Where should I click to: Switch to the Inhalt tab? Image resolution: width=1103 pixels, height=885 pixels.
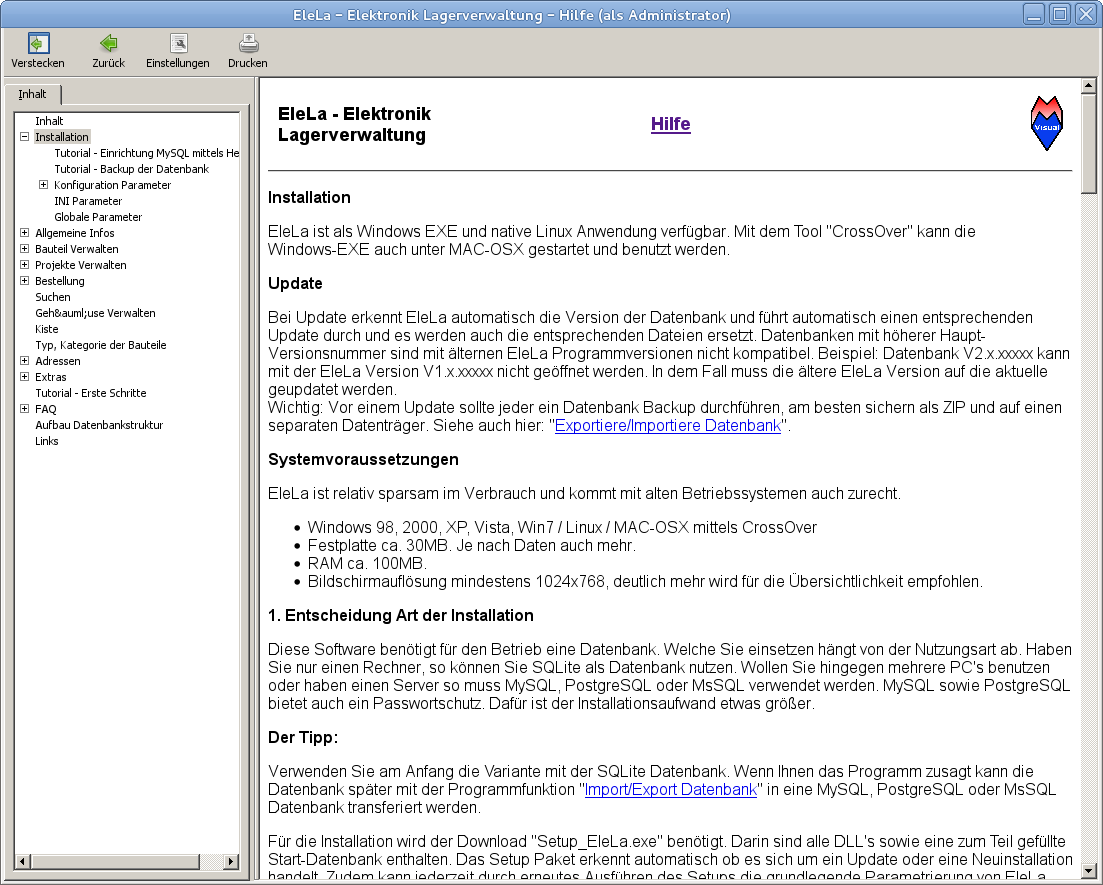pyautogui.click(x=32, y=94)
